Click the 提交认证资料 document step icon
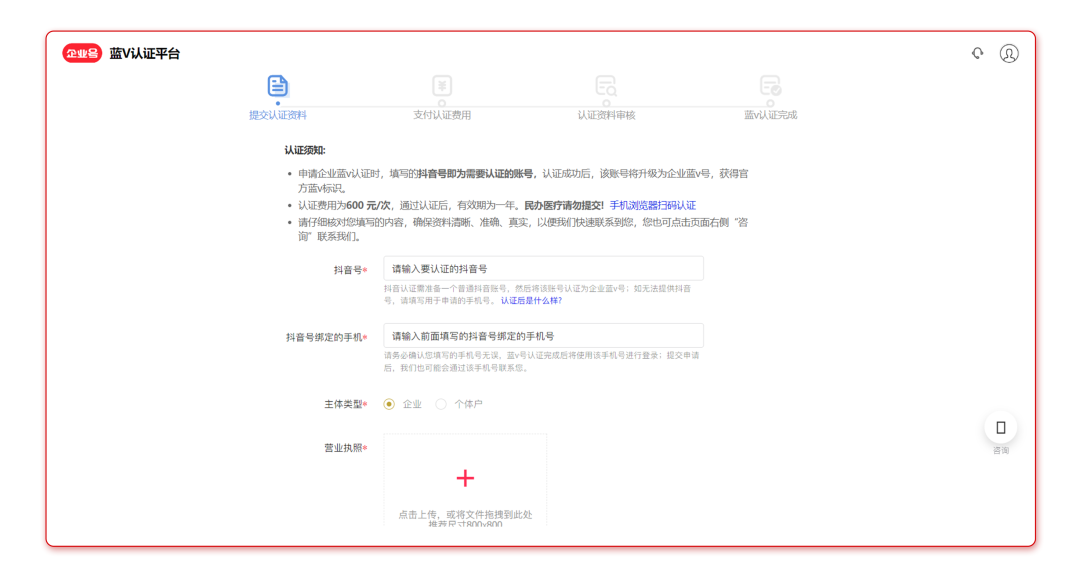The width and height of the screenshot is (1080, 578). click(x=278, y=86)
